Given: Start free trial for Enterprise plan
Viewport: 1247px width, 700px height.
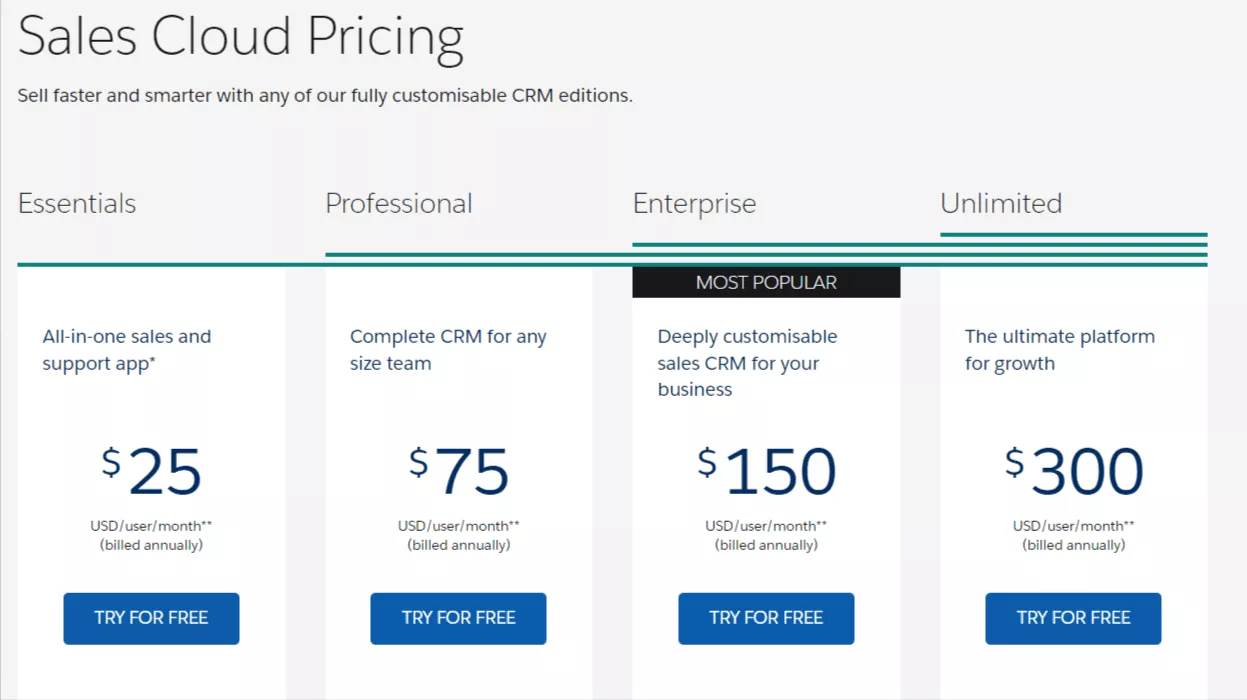Looking at the screenshot, I should [766, 618].
